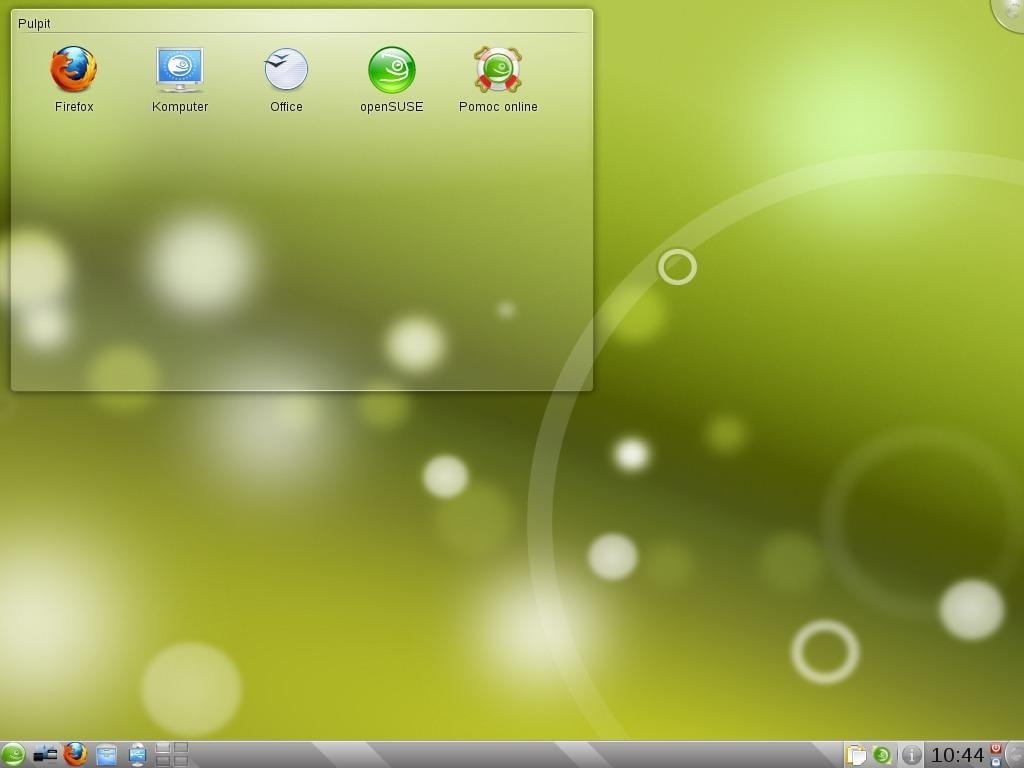Switch to the second virtual desktop in pager
This screenshot has width=1024, height=768.
tap(181, 749)
